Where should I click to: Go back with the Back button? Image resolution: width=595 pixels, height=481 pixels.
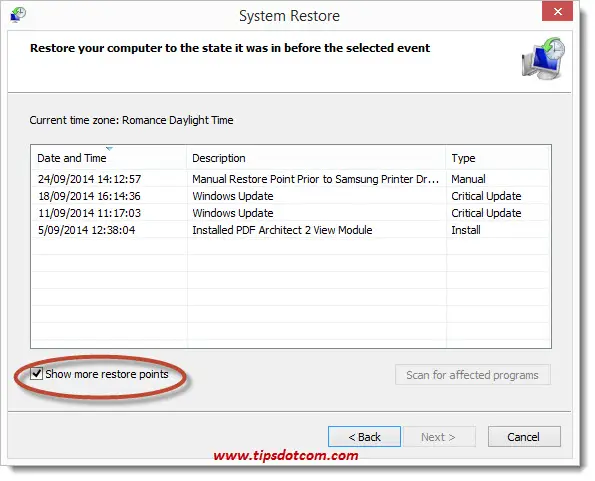(x=364, y=437)
